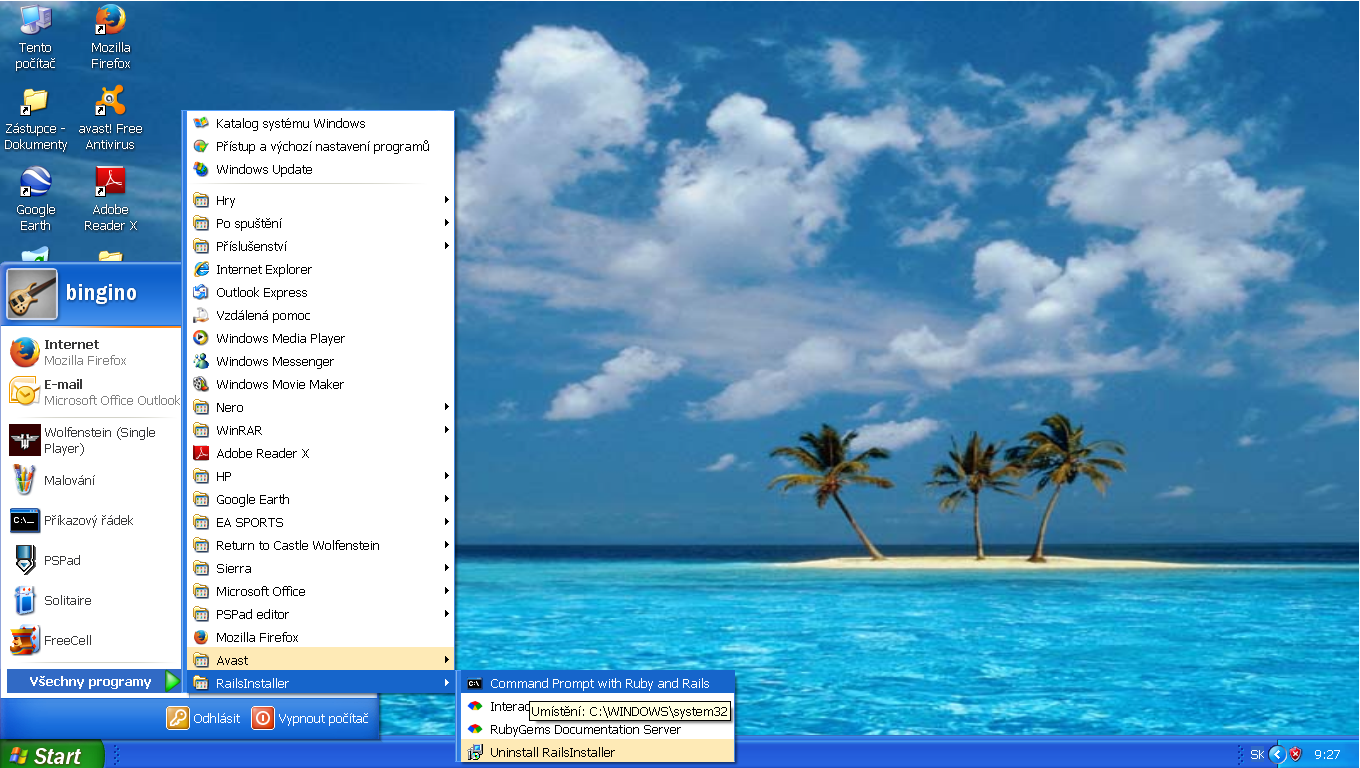Open Katalog systému Windows

[x=321, y=123]
